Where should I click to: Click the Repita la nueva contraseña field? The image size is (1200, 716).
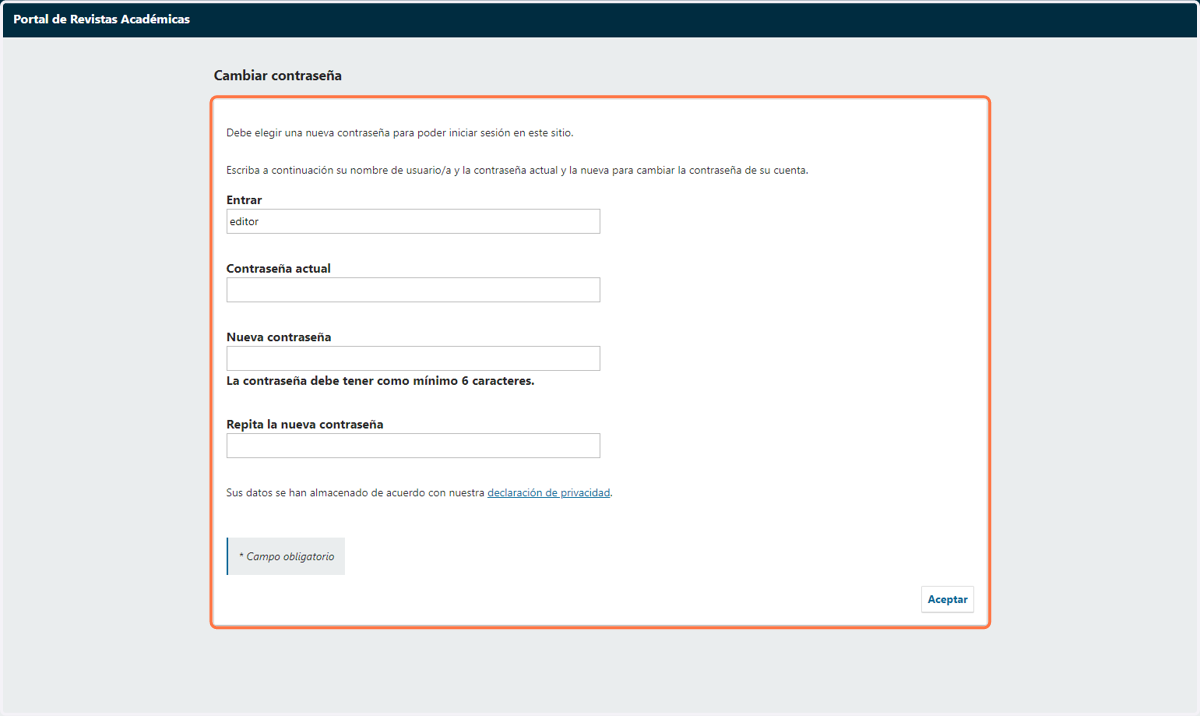point(413,445)
